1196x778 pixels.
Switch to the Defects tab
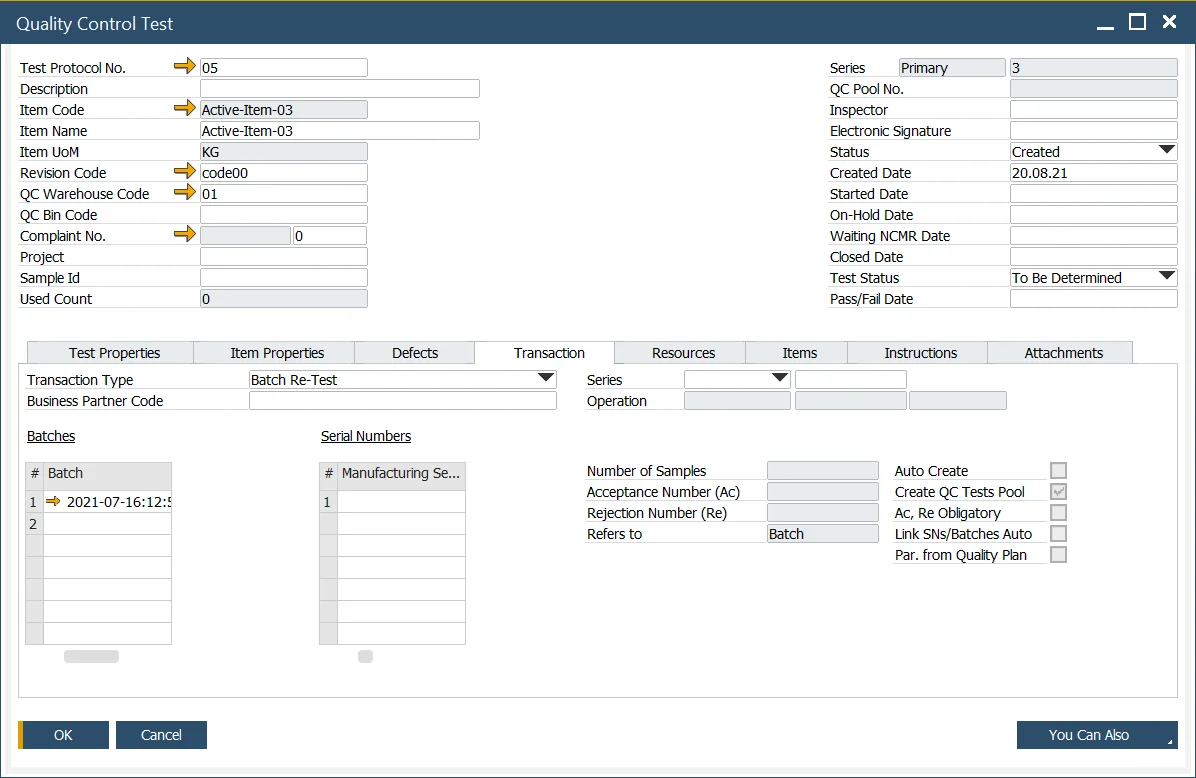coord(415,353)
